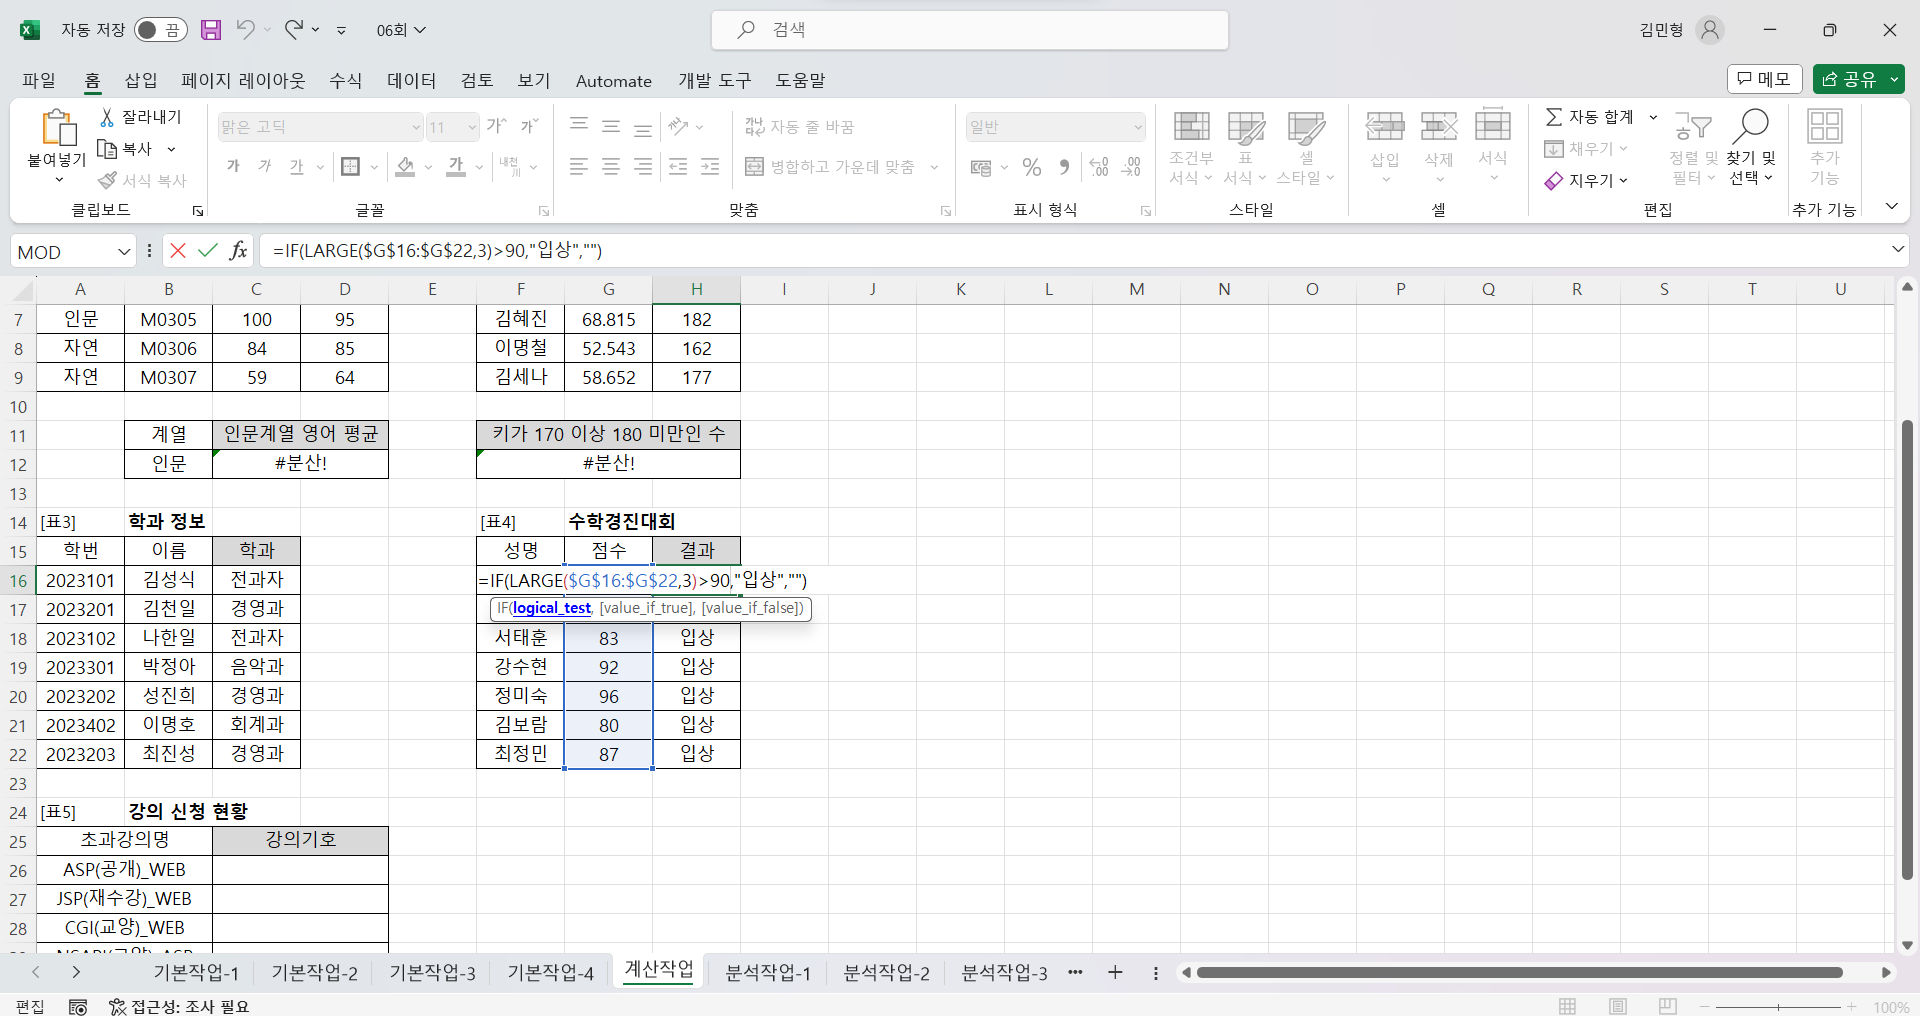
Task: Open Find & Select magnifier tool
Action: tap(1751, 127)
